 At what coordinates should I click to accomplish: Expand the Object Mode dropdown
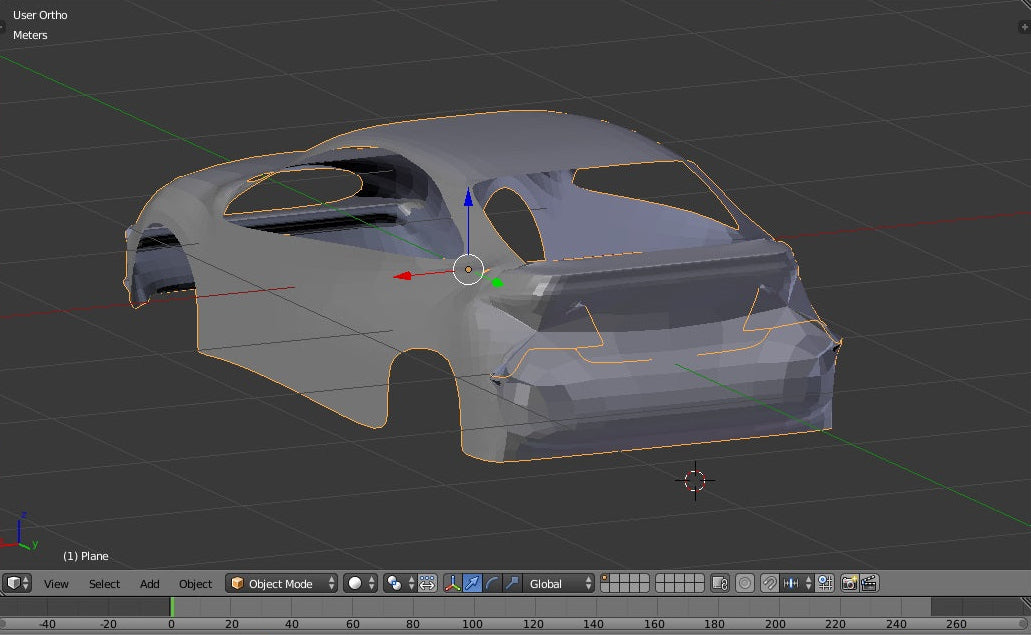281,583
